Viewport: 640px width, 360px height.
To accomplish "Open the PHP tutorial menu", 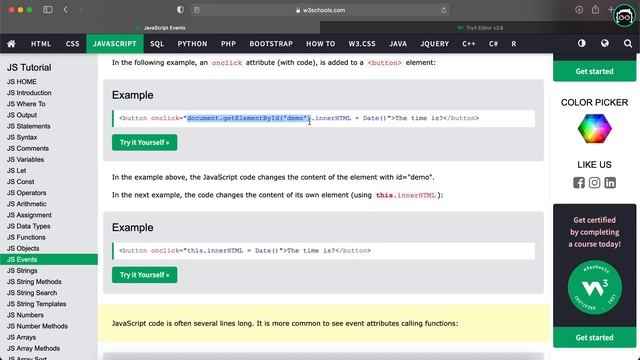I will coord(228,44).
